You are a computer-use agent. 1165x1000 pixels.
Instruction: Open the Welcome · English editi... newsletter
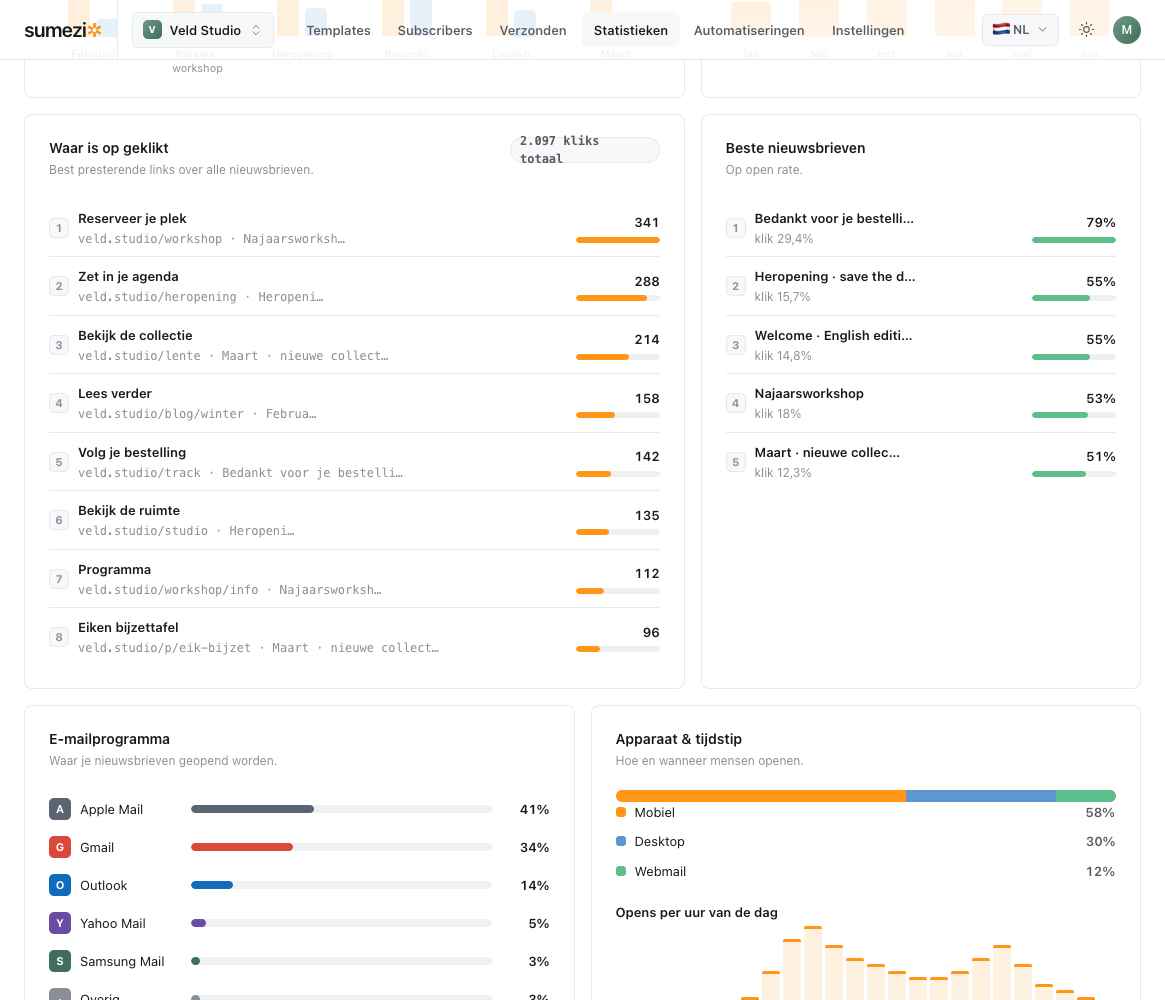[x=921, y=345]
